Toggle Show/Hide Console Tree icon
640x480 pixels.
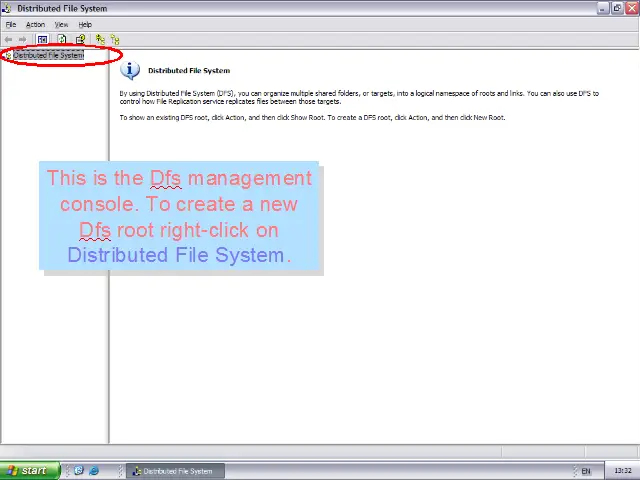42,40
